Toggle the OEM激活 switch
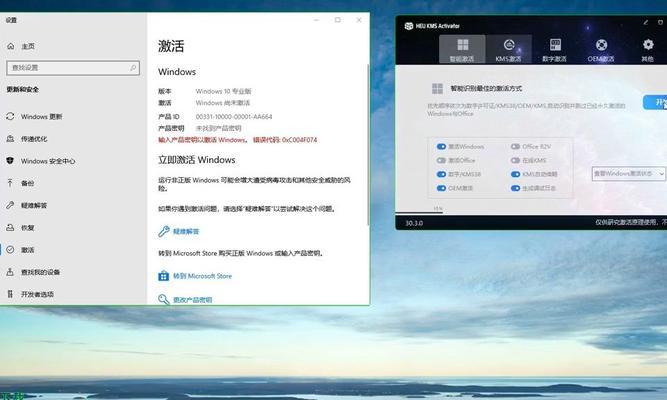Screen dimensions: 667x400 441,188
